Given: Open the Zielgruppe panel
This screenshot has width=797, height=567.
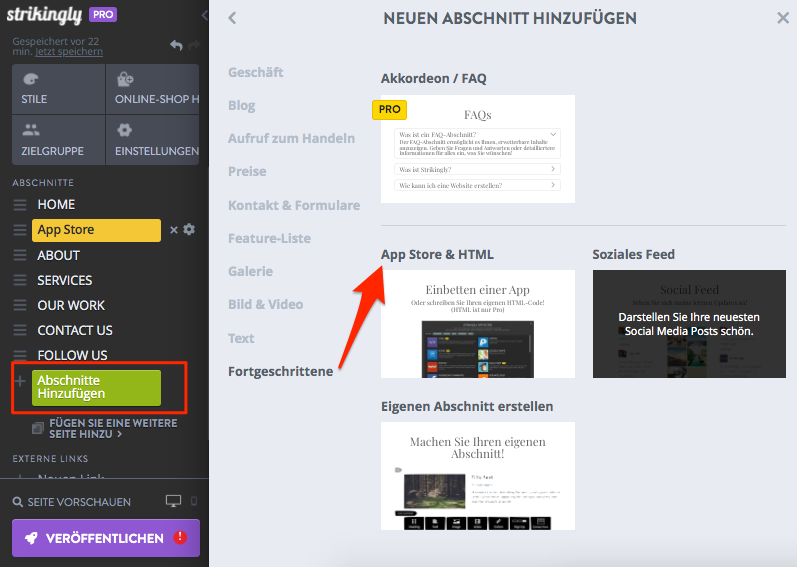Looking at the screenshot, I should (x=57, y=140).
